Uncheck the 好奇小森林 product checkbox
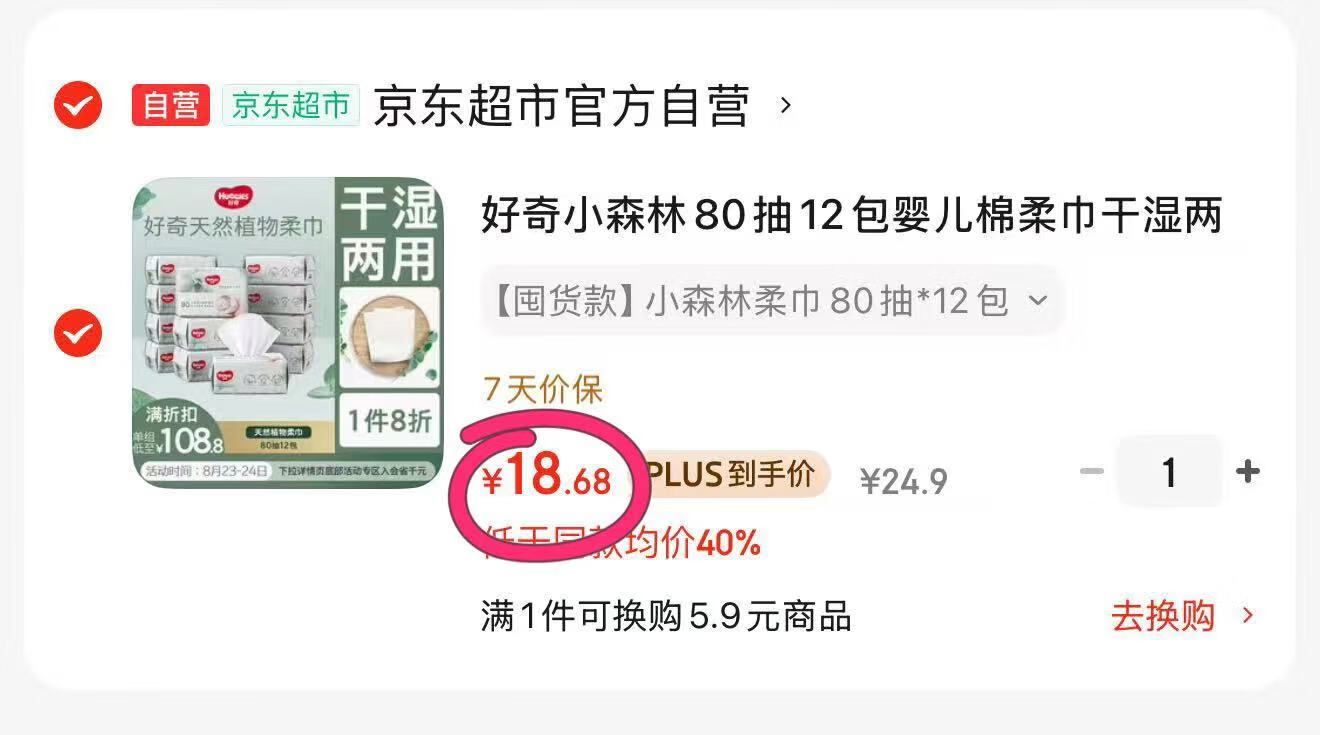Viewport: 1320px width, 735px height. (x=78, y=333)
